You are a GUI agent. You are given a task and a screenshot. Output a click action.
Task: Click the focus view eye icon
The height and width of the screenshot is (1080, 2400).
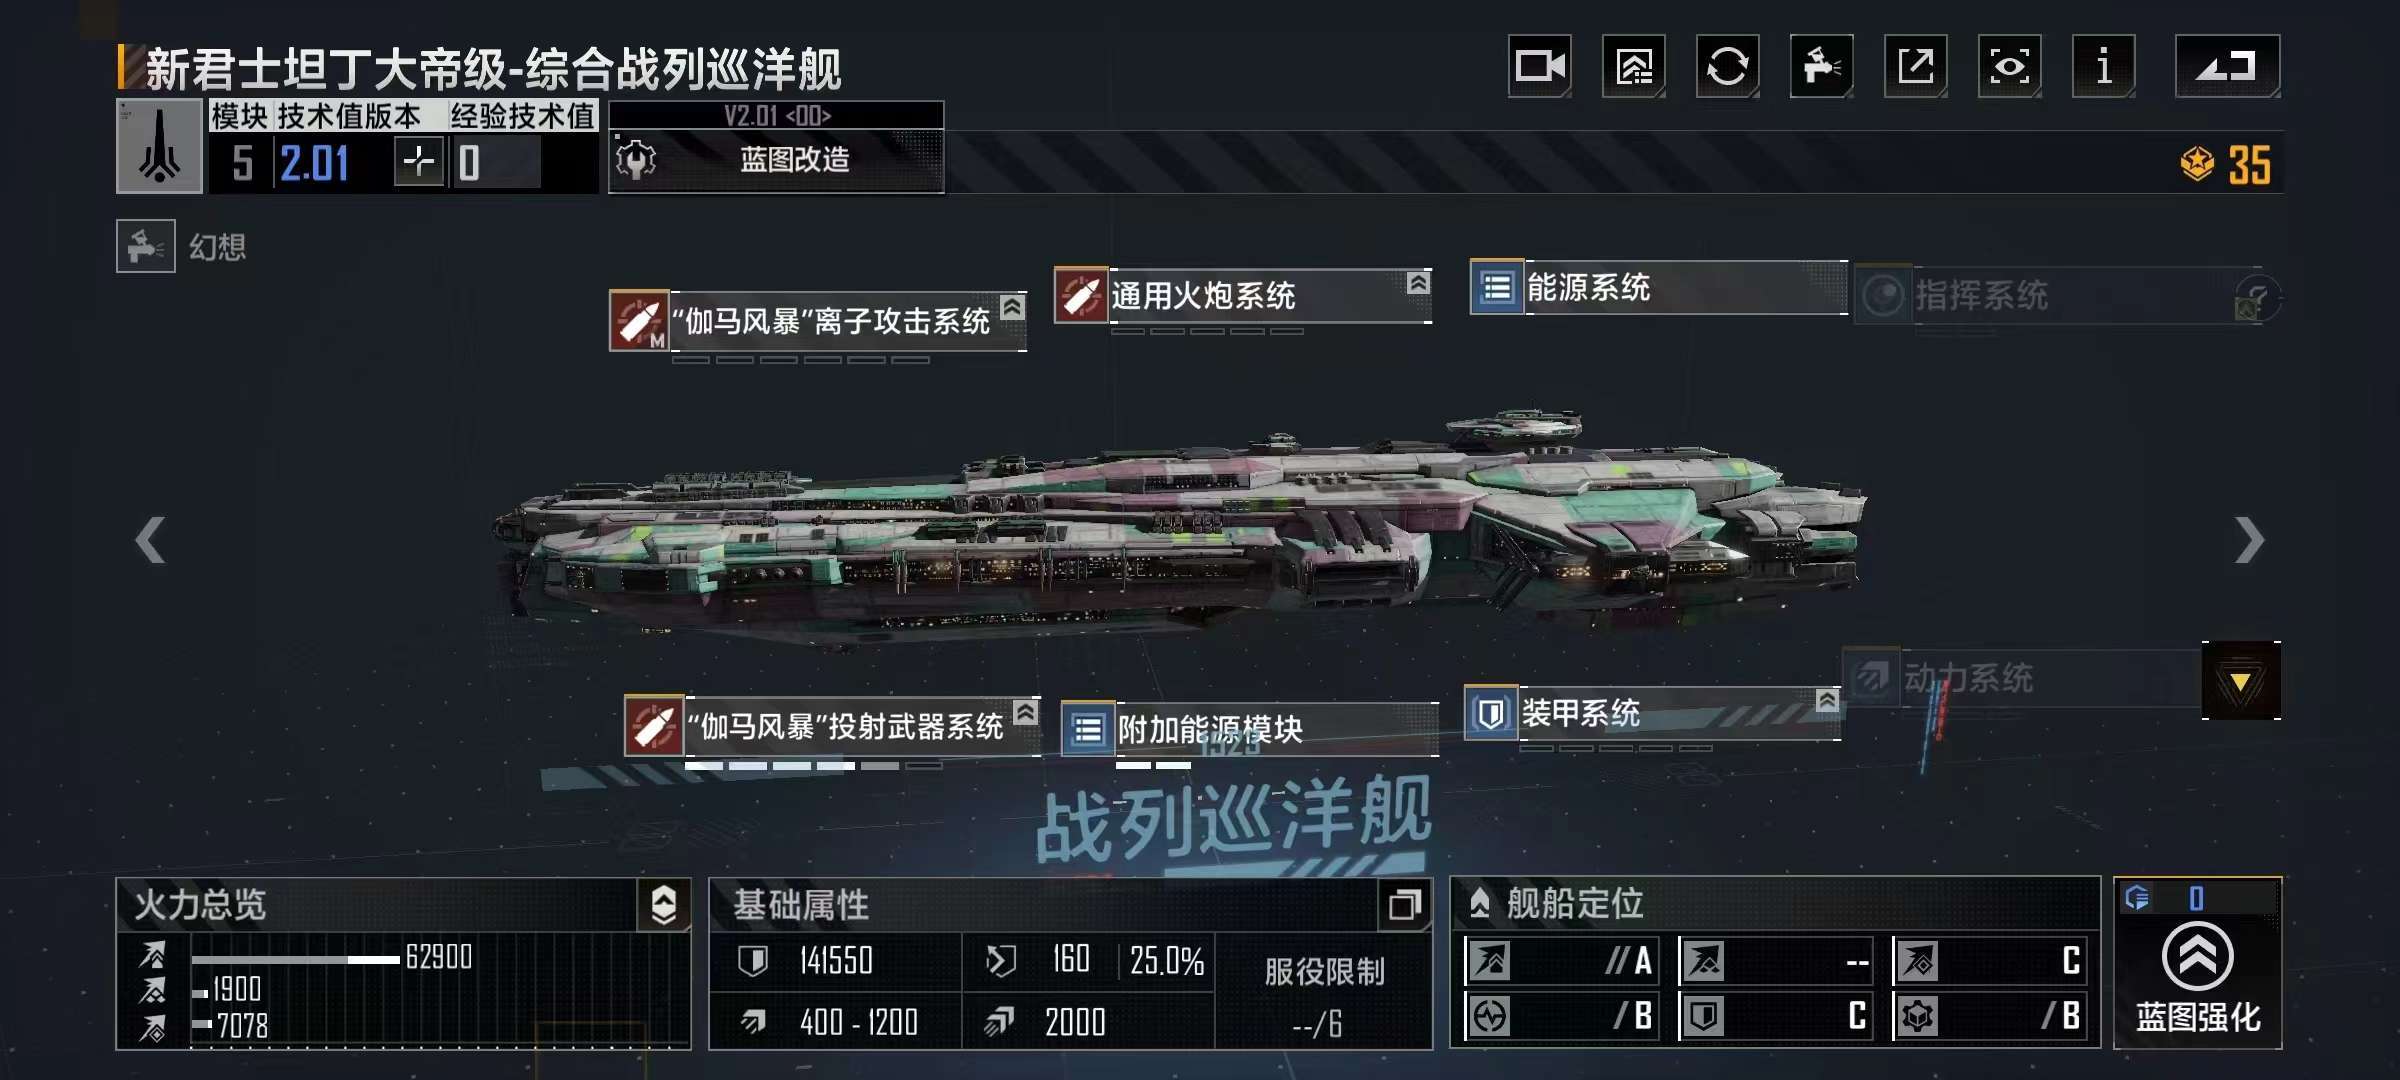point(2009,66)
